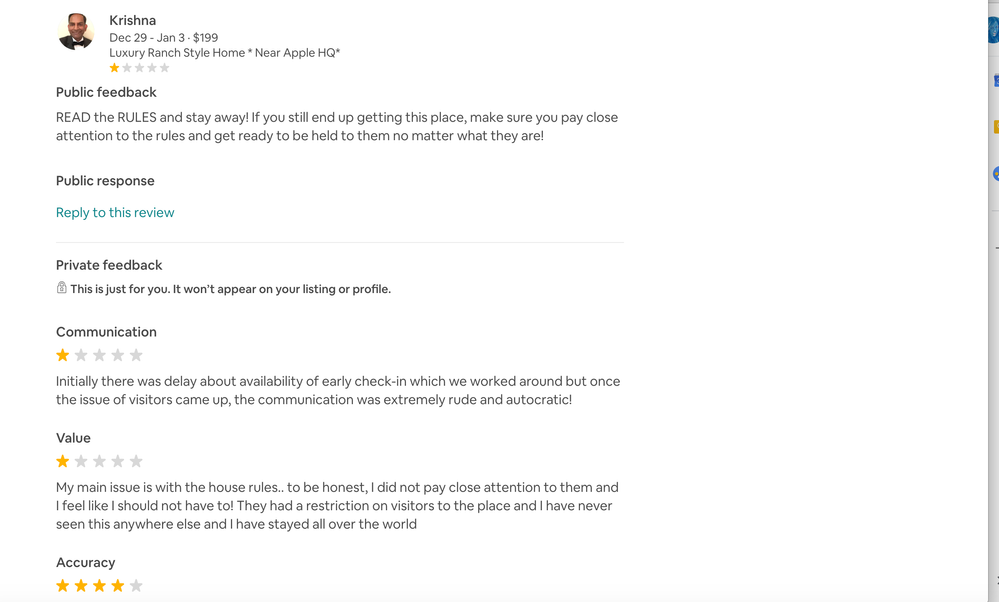Reply to this review
This screenshot has width=999, height=602.
pos(115,212)
